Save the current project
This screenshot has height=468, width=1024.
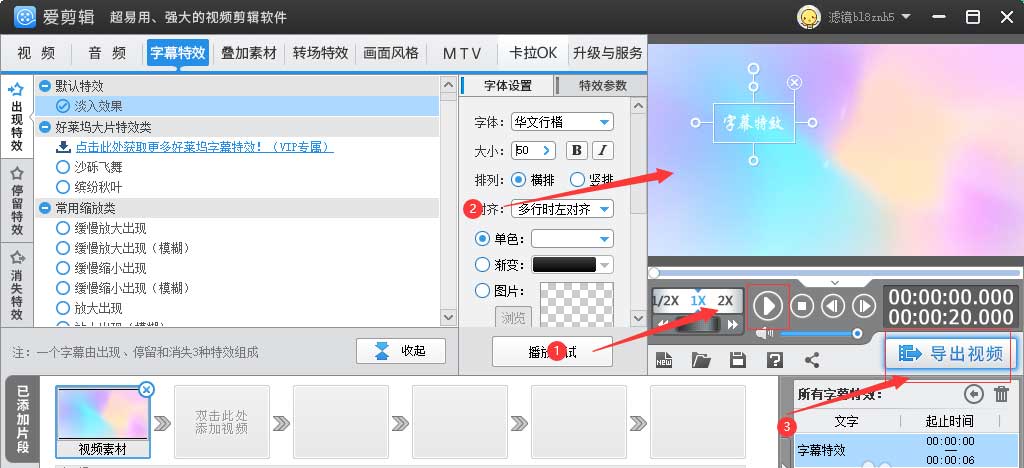738,360
